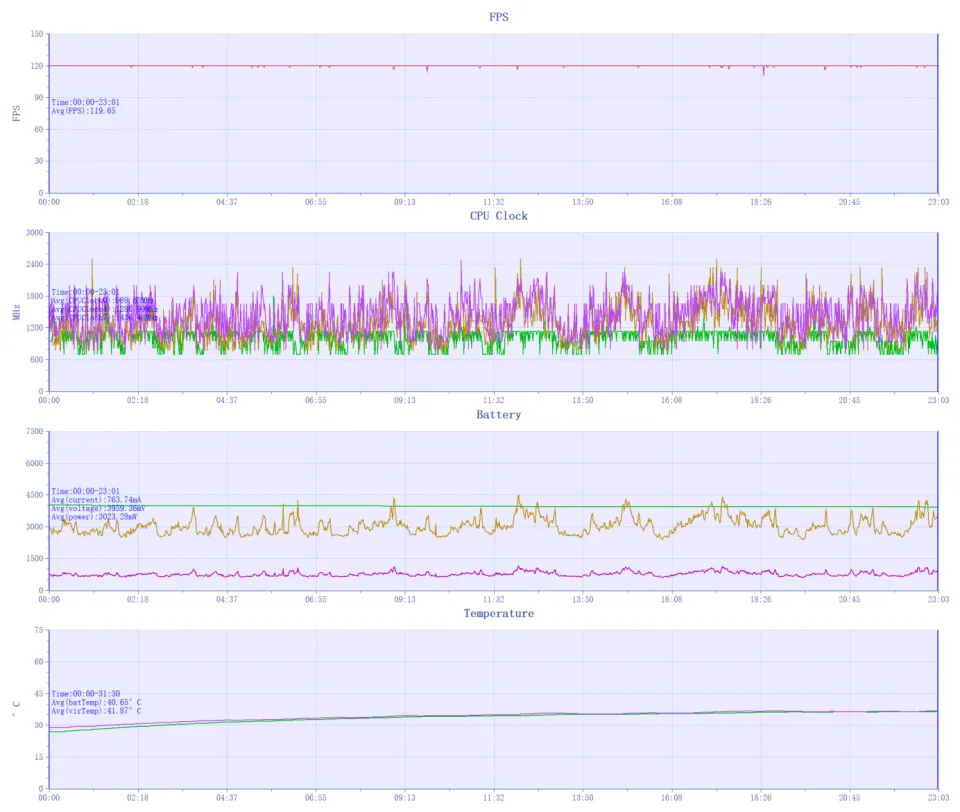
Task: Click the FPS chart title
Action: pyautogui.click(x=498, y=17)
